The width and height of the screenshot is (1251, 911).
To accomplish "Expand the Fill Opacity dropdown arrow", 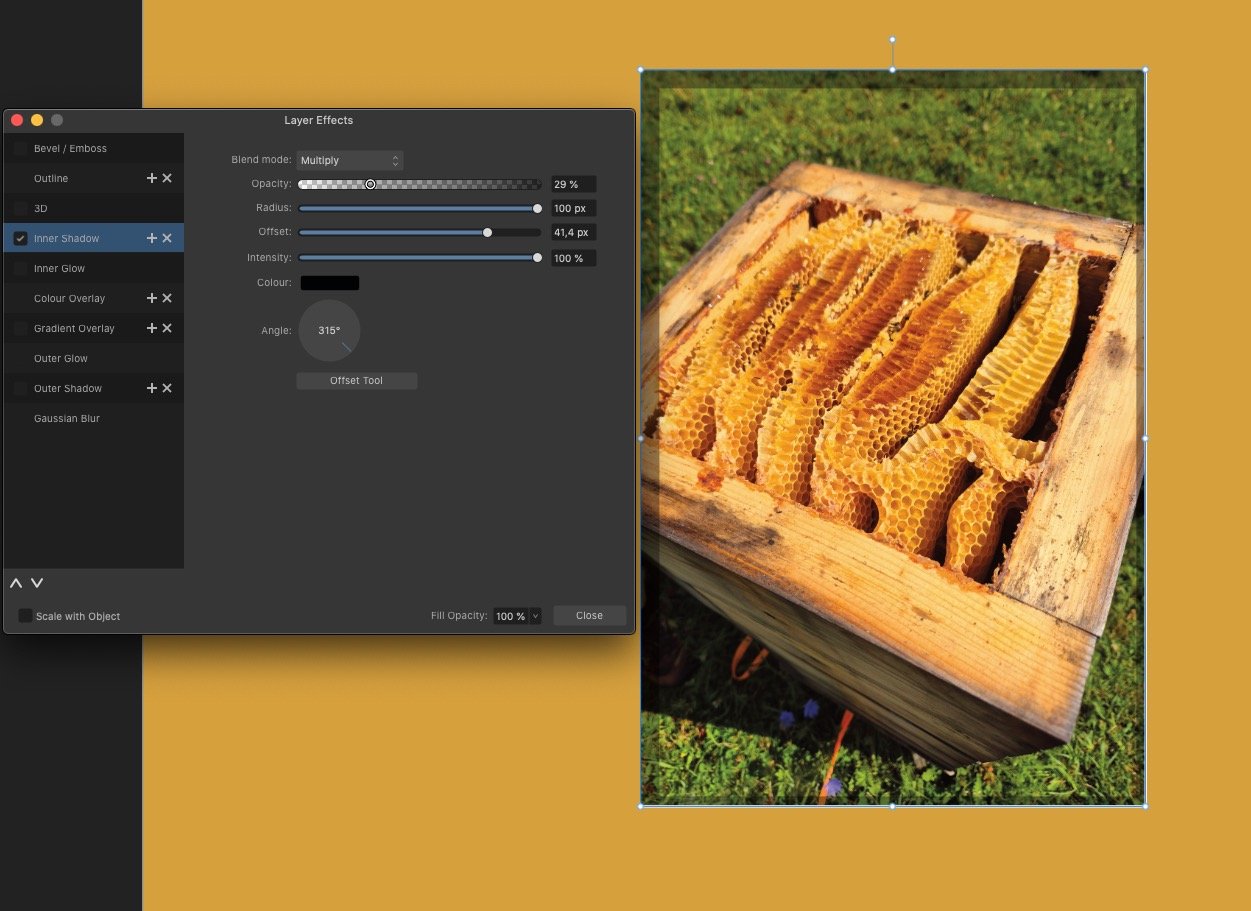I will [536, 616].
